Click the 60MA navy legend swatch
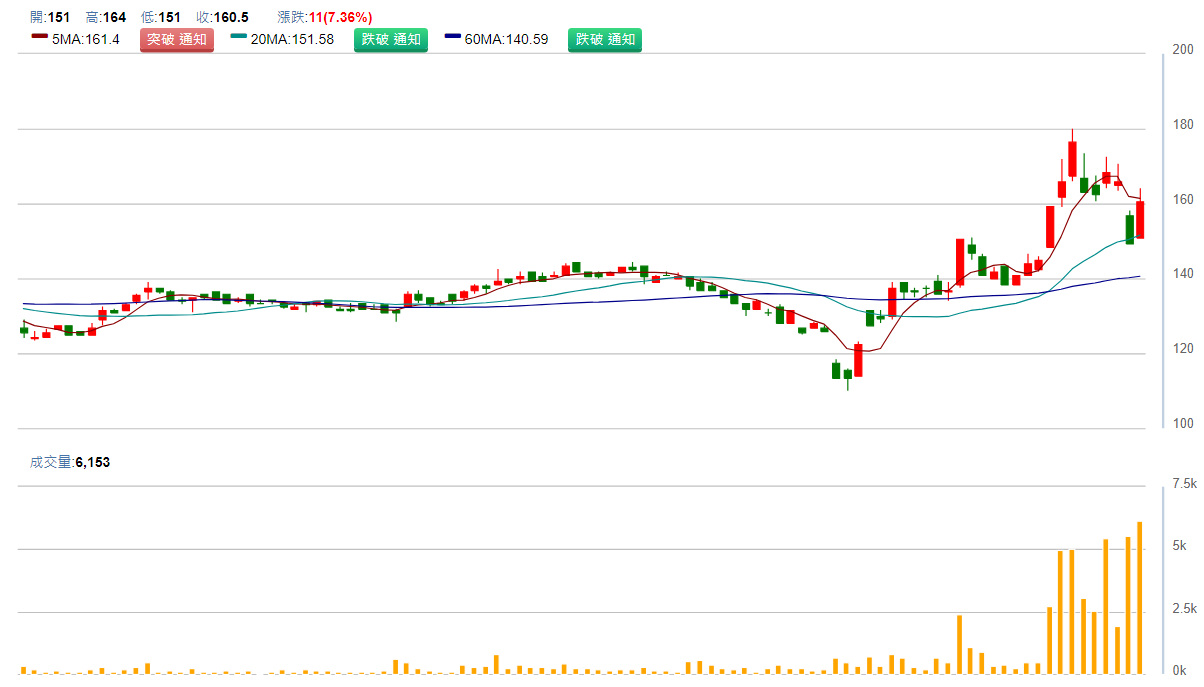1204x687 pixels. (453, 37)
